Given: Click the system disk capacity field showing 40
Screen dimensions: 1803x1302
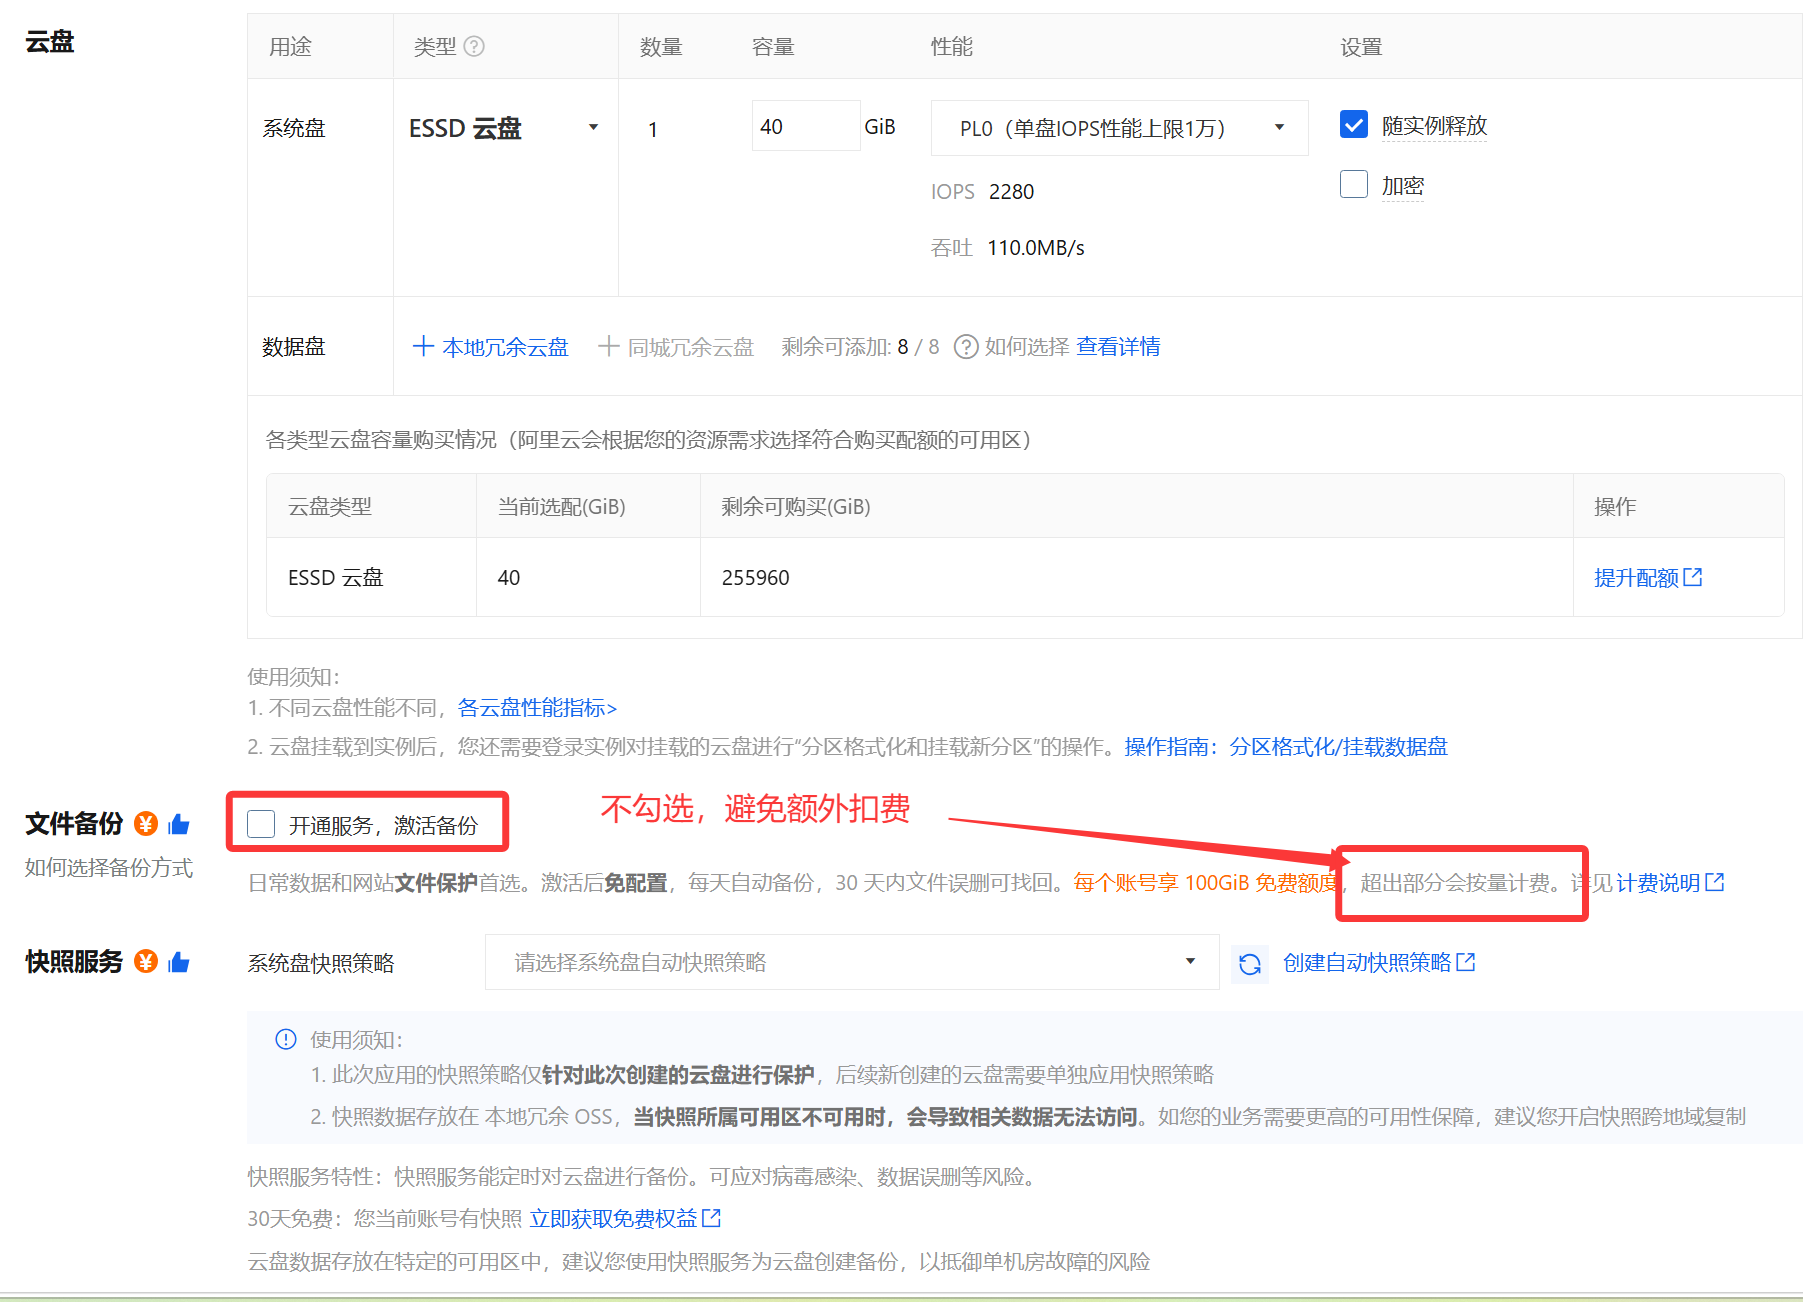Looking at the screenshot, I should tap(806, 126).
